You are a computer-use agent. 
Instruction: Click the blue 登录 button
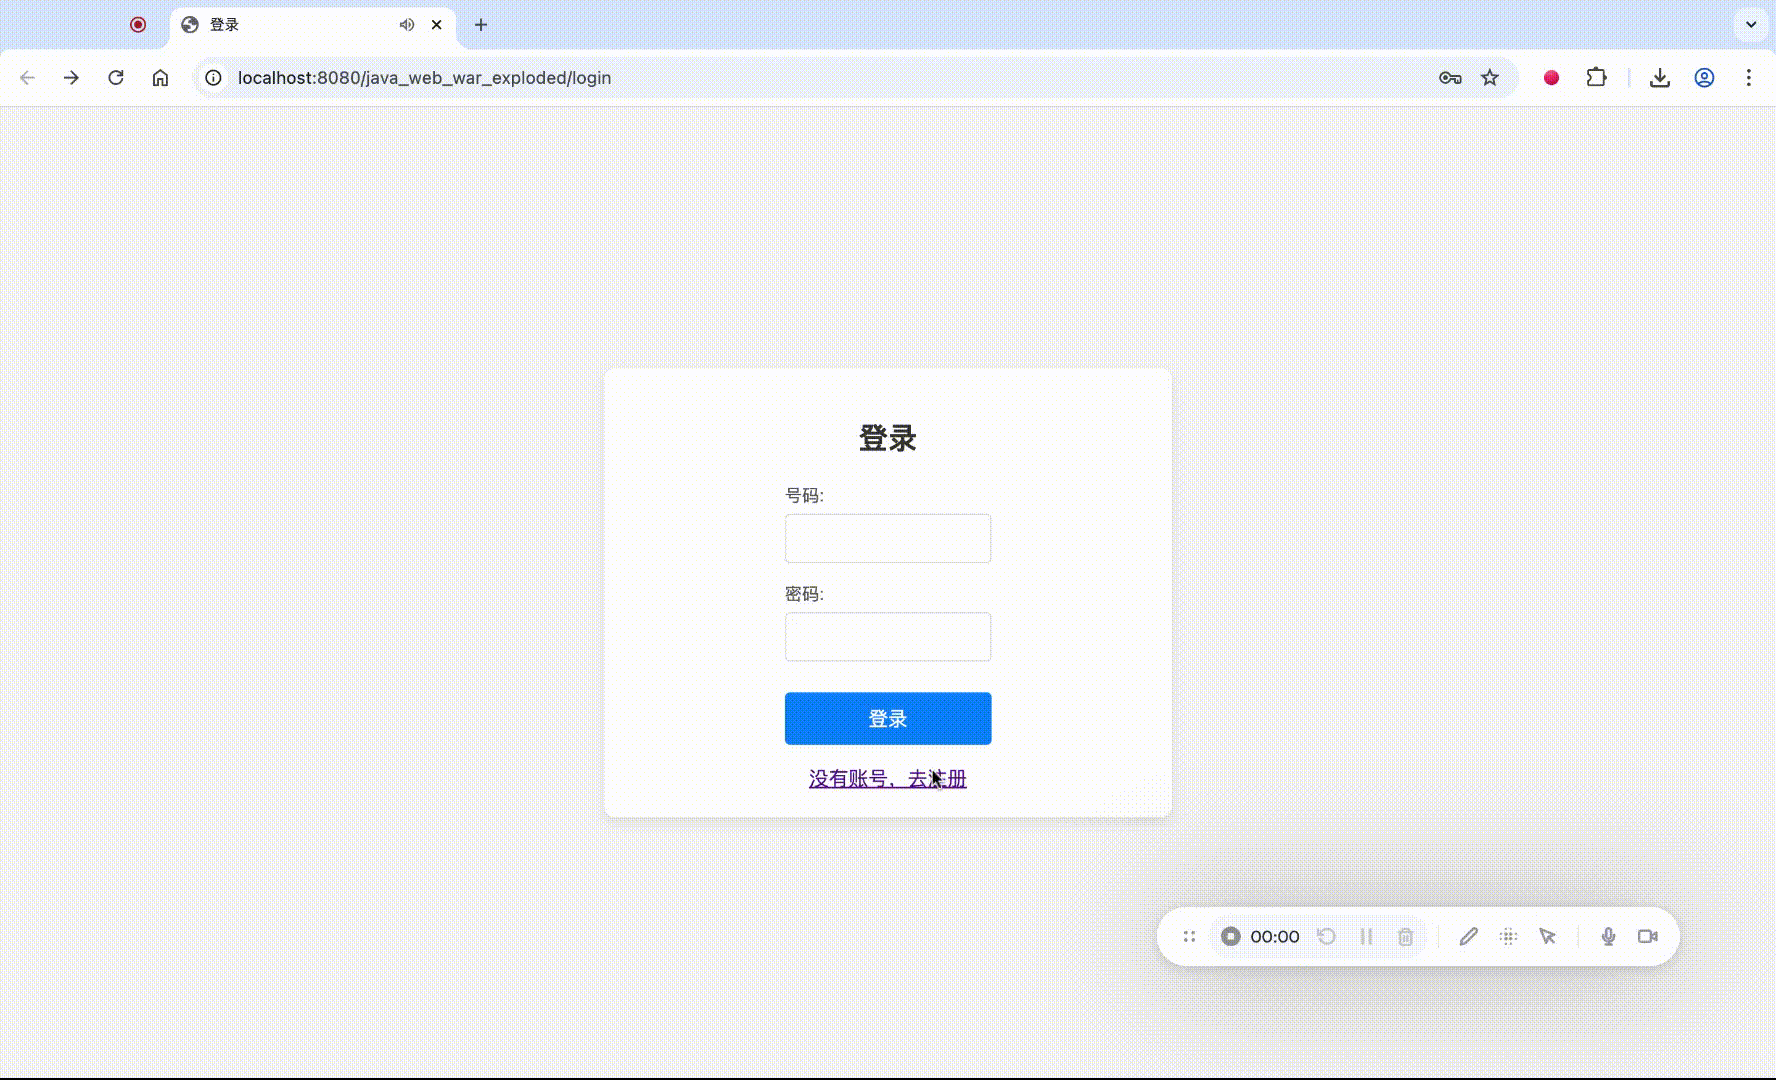coord(887,718)
